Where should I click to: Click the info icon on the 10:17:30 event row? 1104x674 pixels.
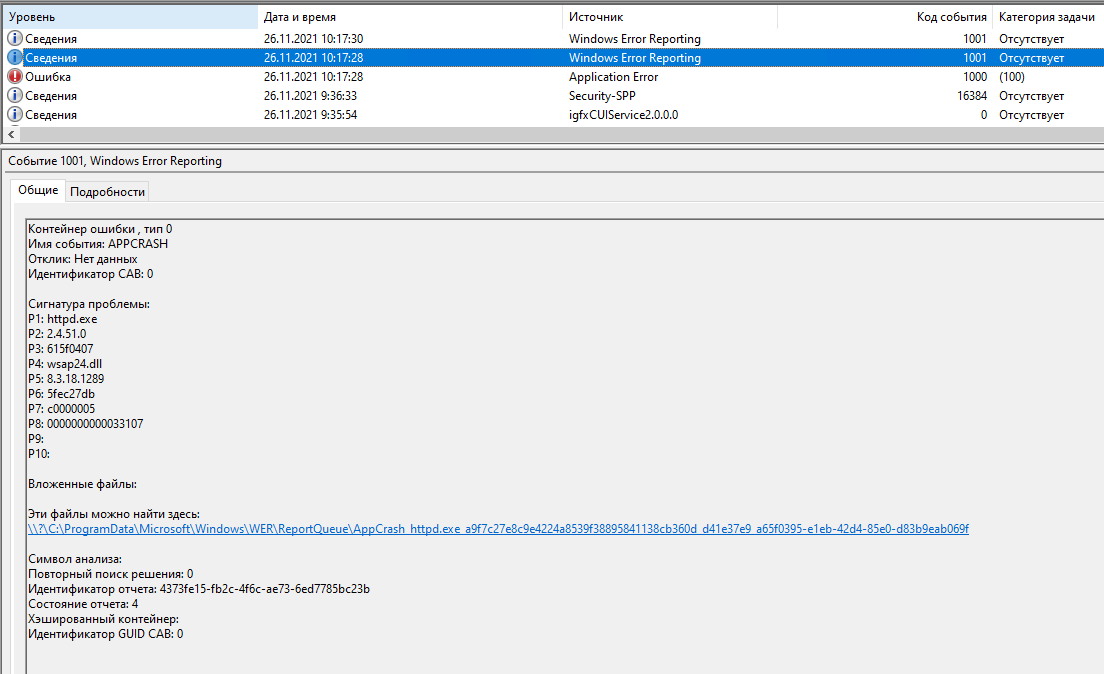click(15, 39)
